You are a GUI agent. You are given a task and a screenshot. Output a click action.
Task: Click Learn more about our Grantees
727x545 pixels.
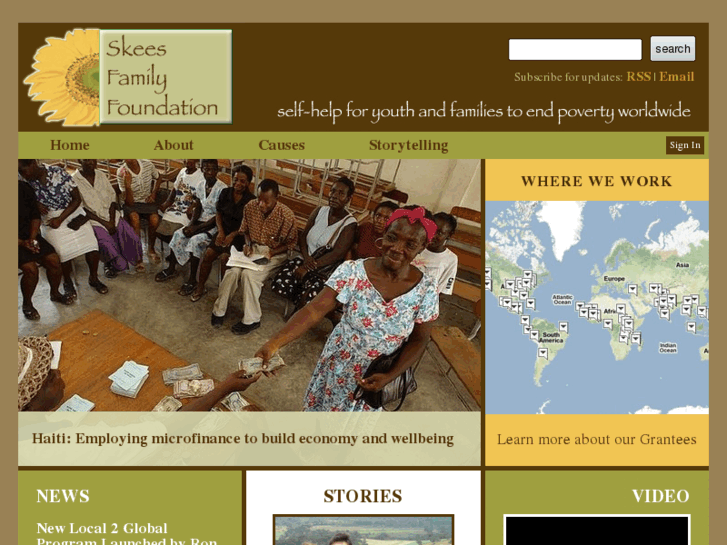597,439
